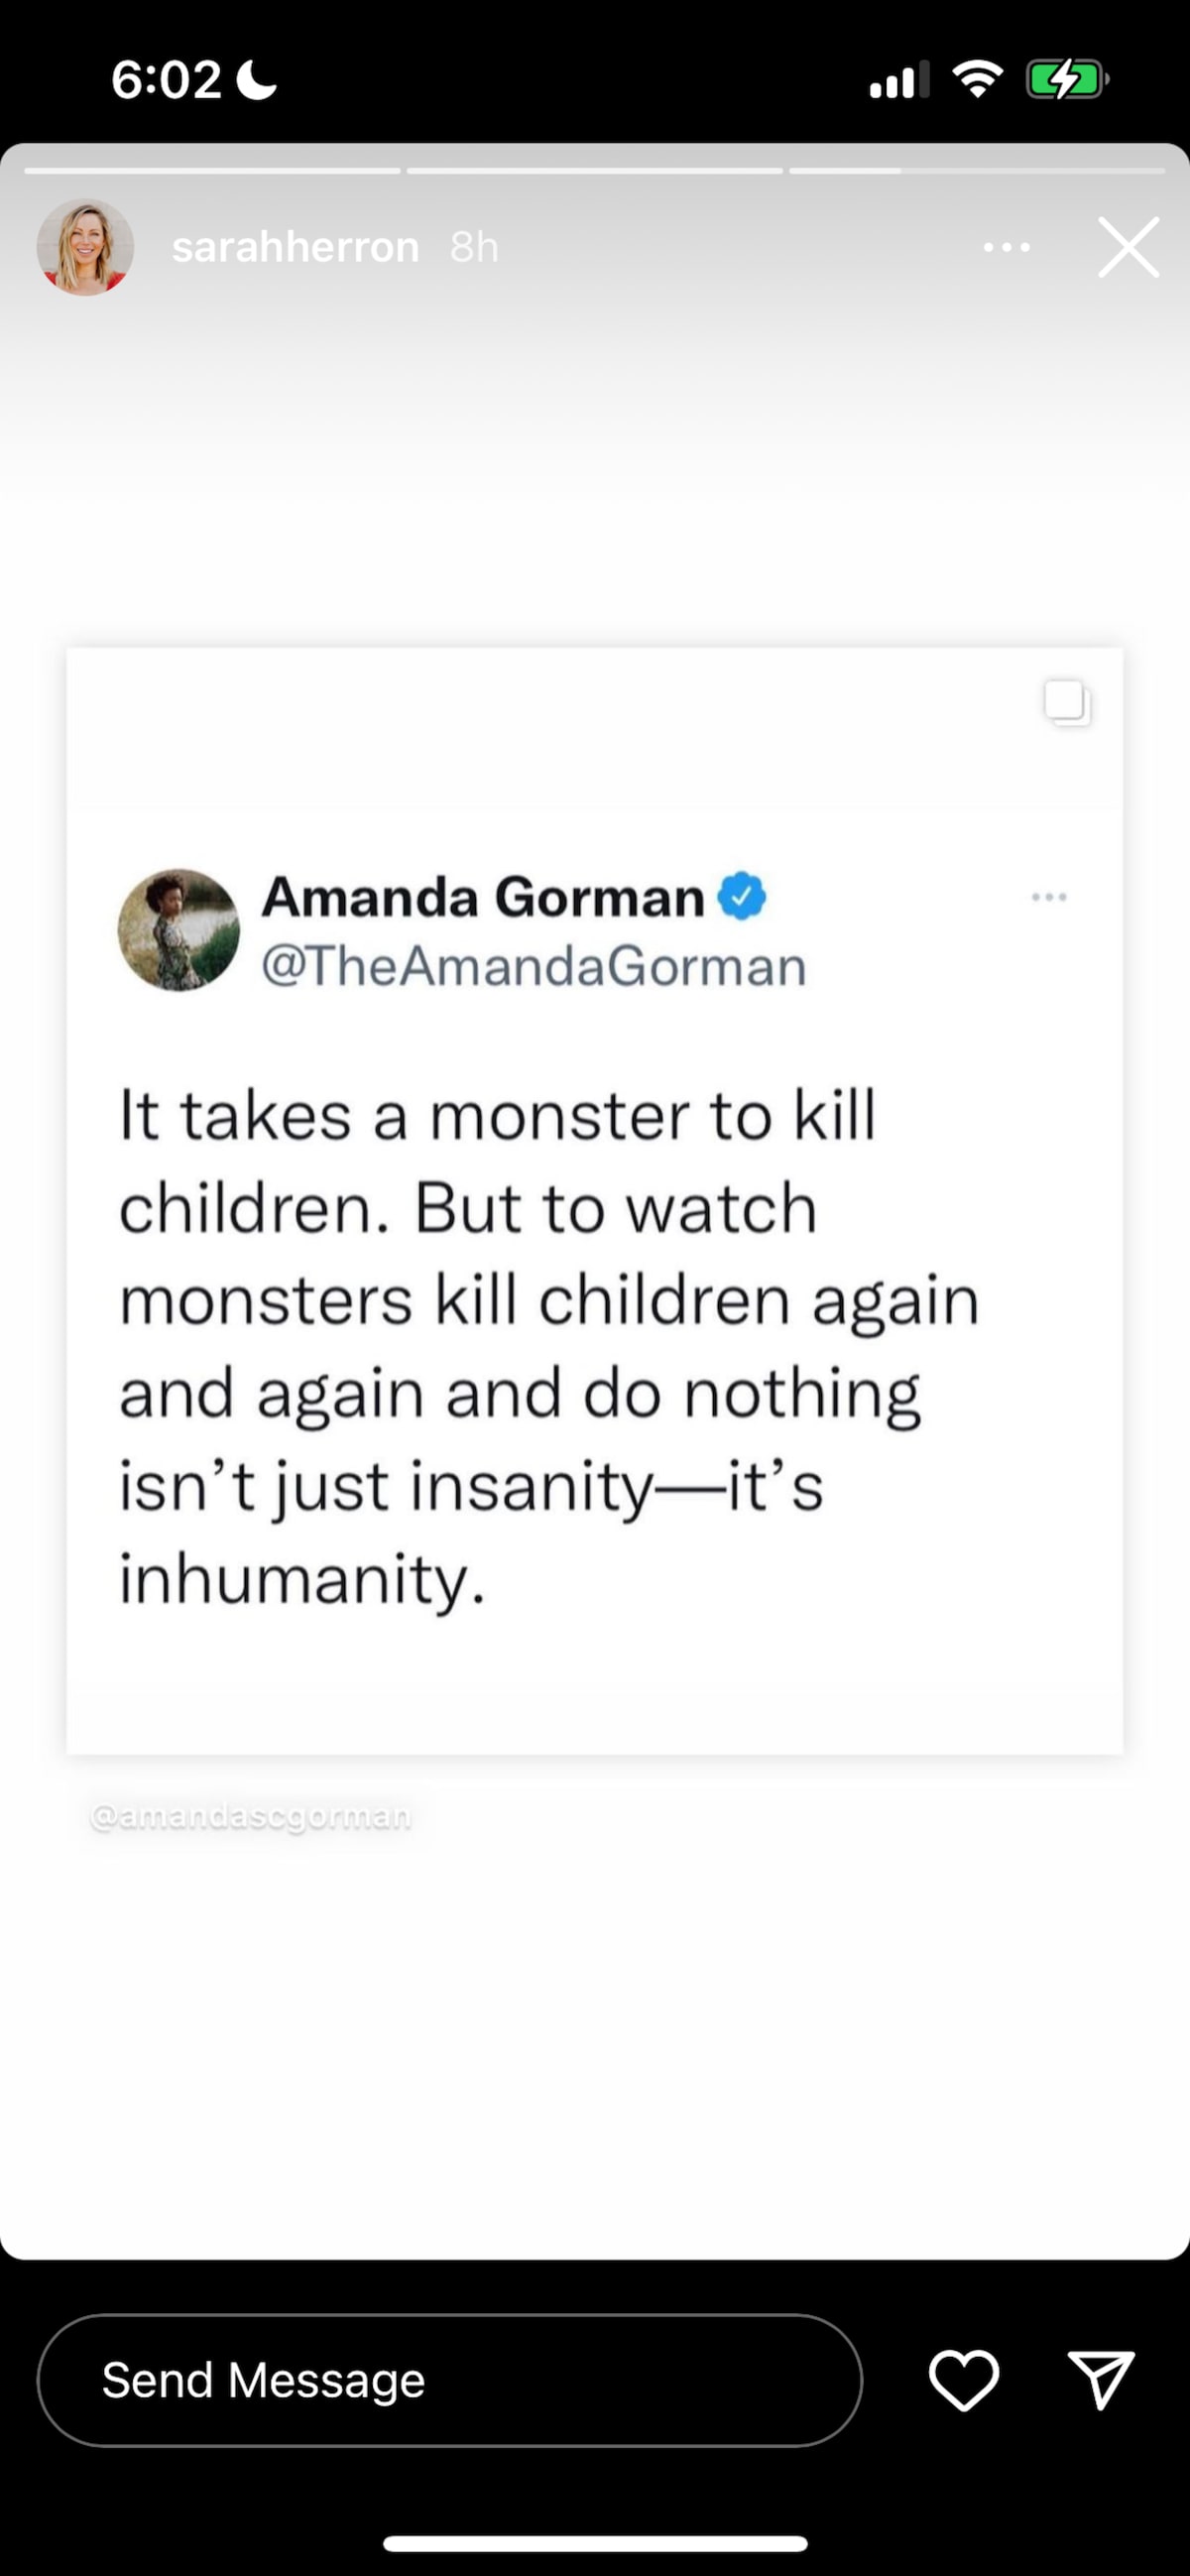Close the story with the X icon

point(1128,247)
